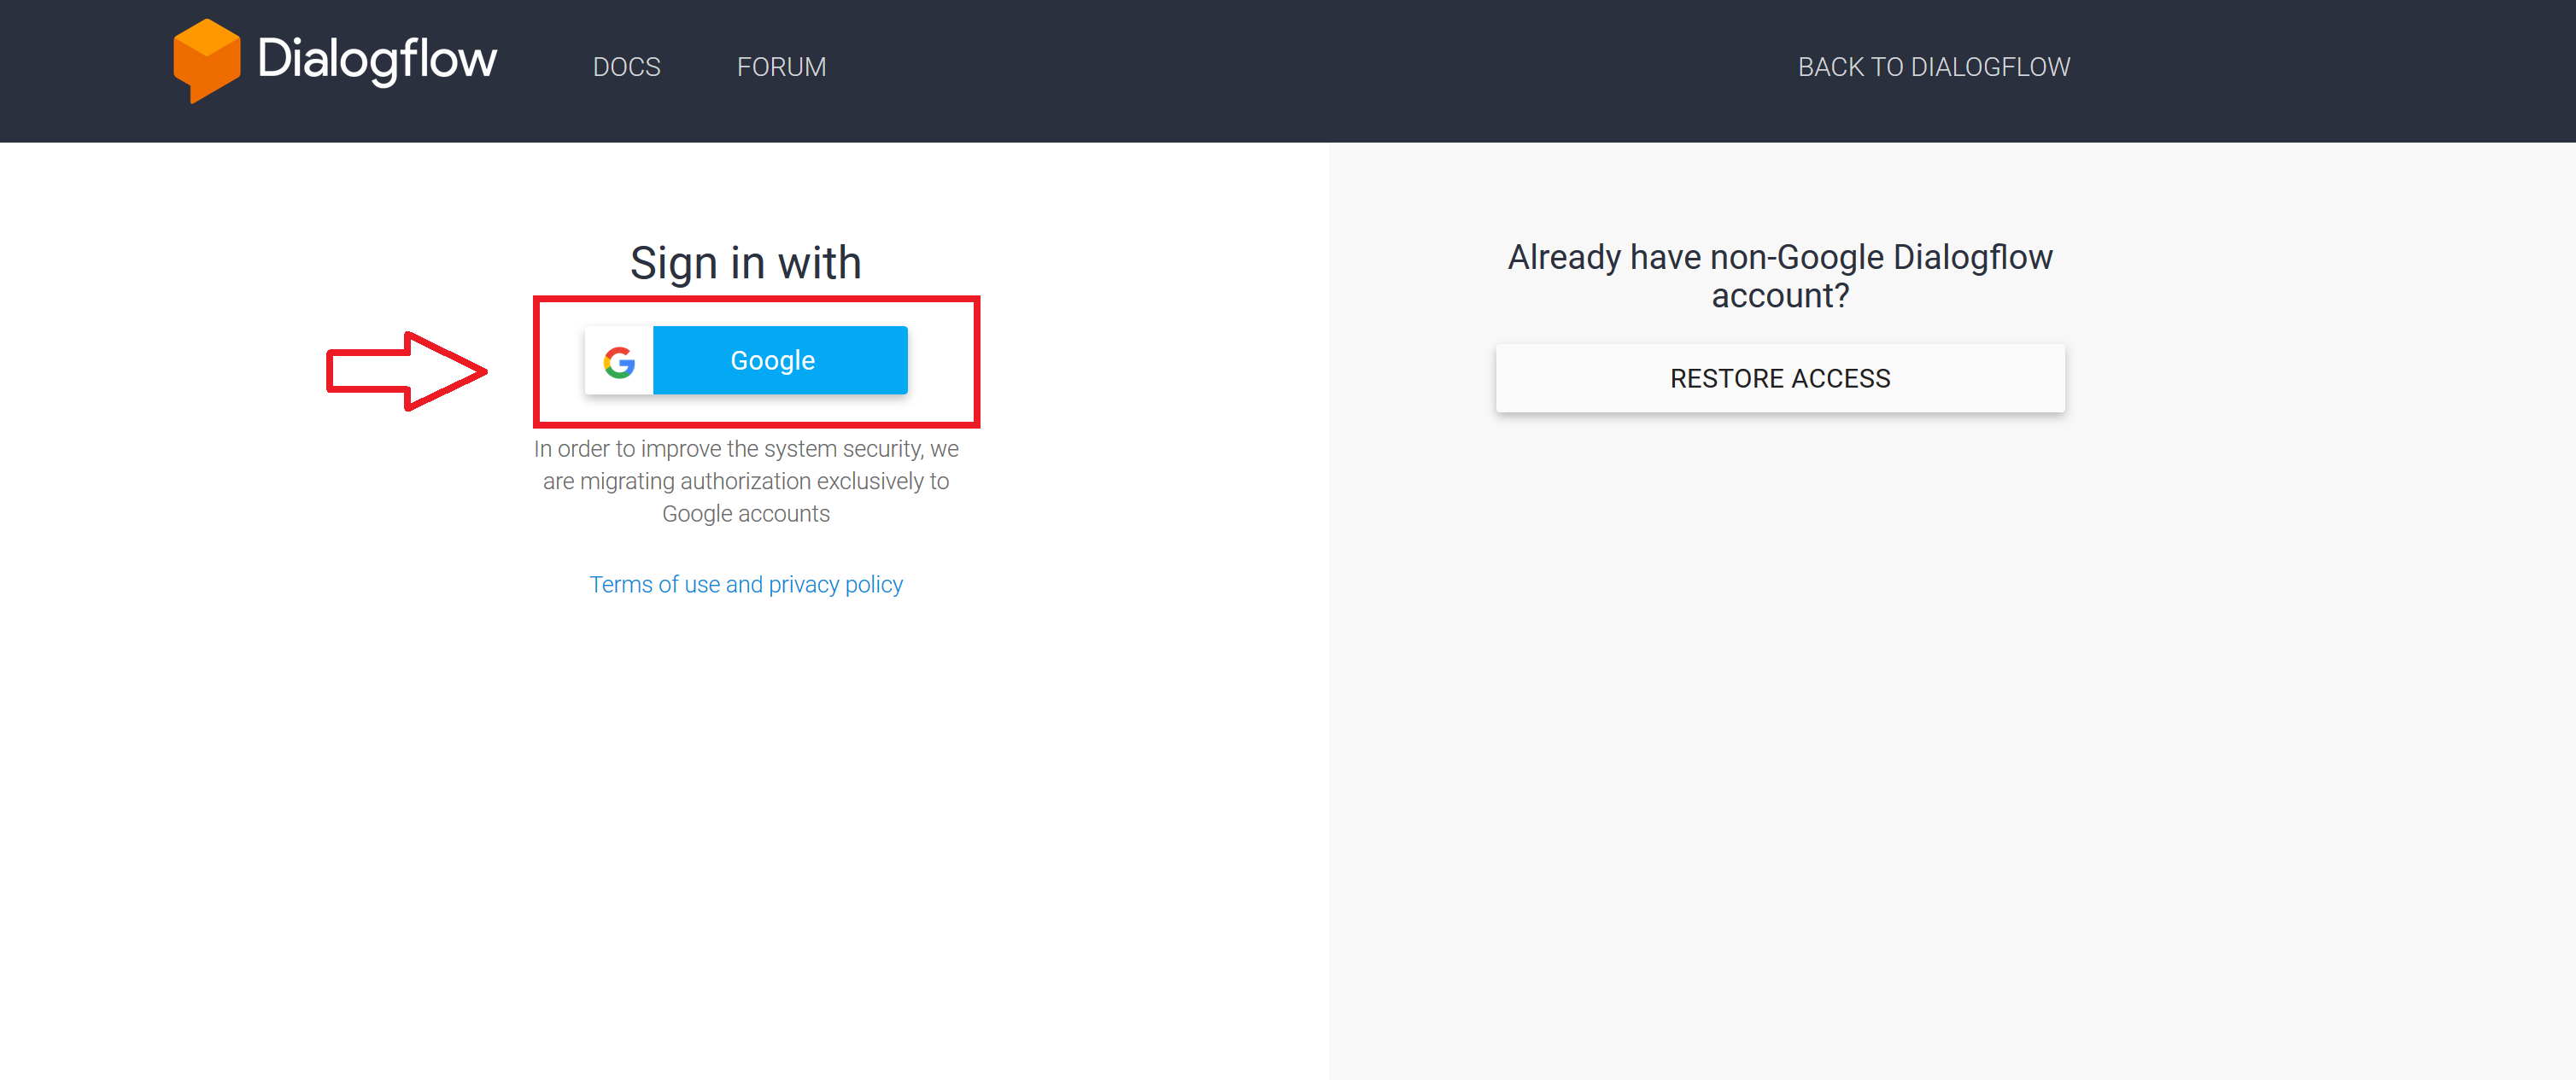Click the multicolor Google G icon

coord(619,361)
